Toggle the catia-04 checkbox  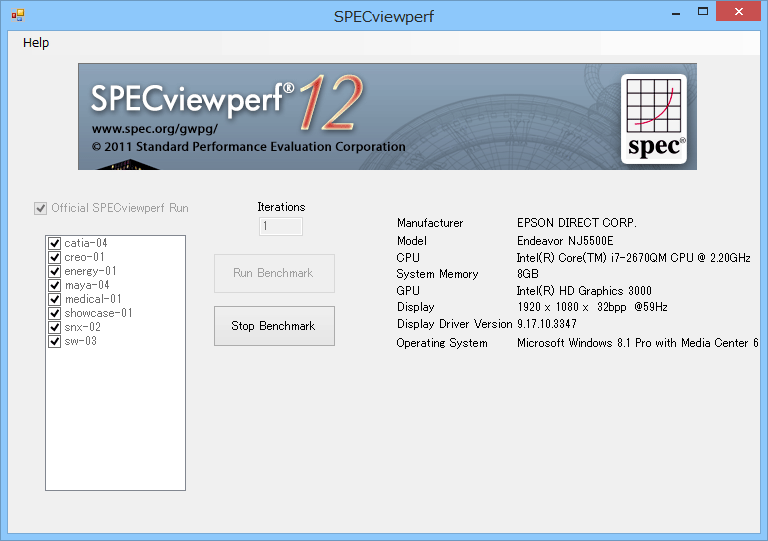pyautogui.click(x=54, y=243)
